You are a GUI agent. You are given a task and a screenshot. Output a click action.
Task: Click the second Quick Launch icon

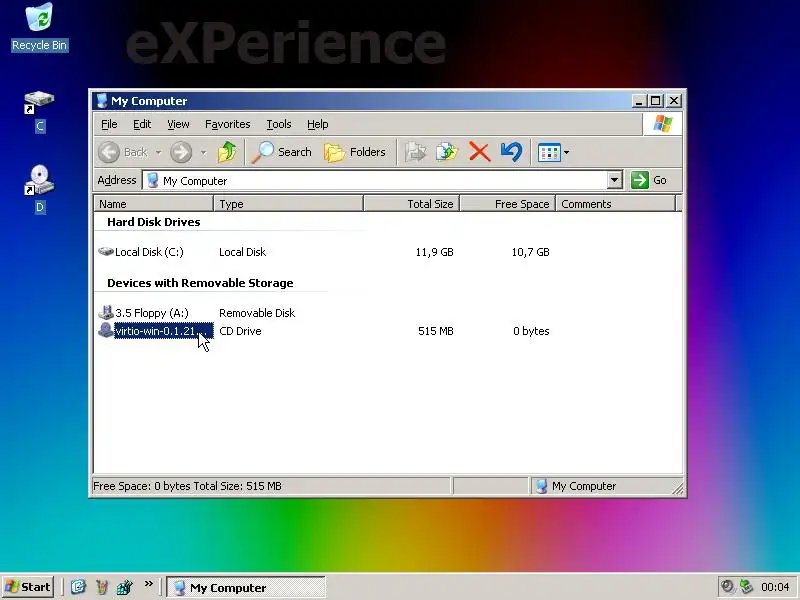[102, 587]
